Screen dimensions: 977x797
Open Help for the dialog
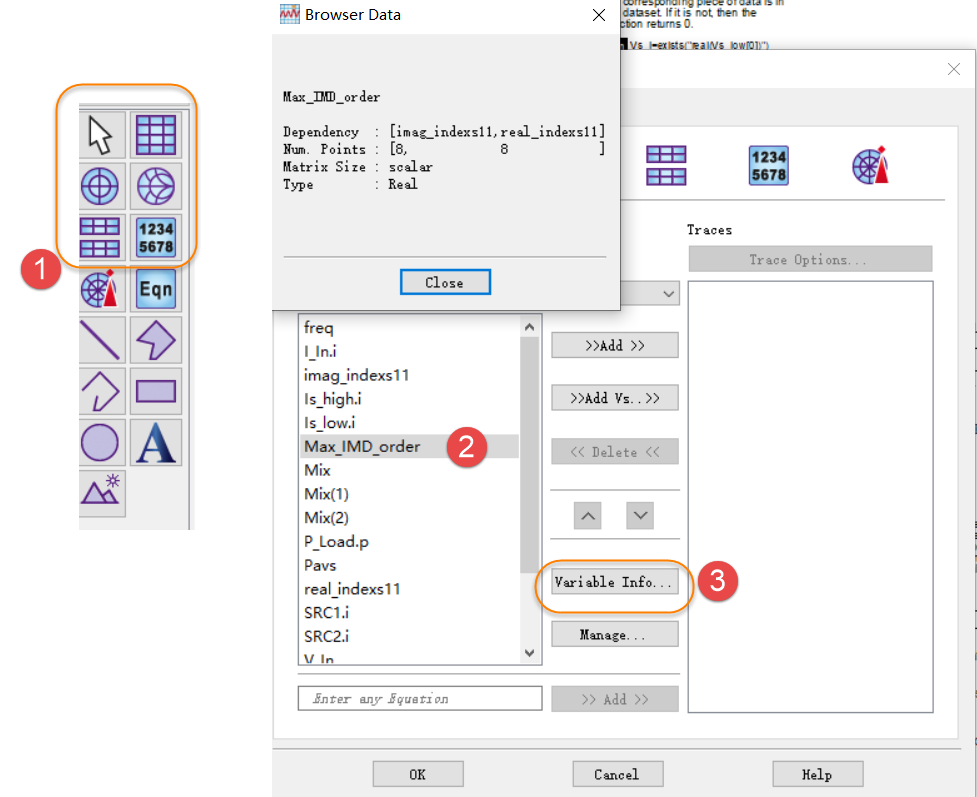(x=817, y=774)
